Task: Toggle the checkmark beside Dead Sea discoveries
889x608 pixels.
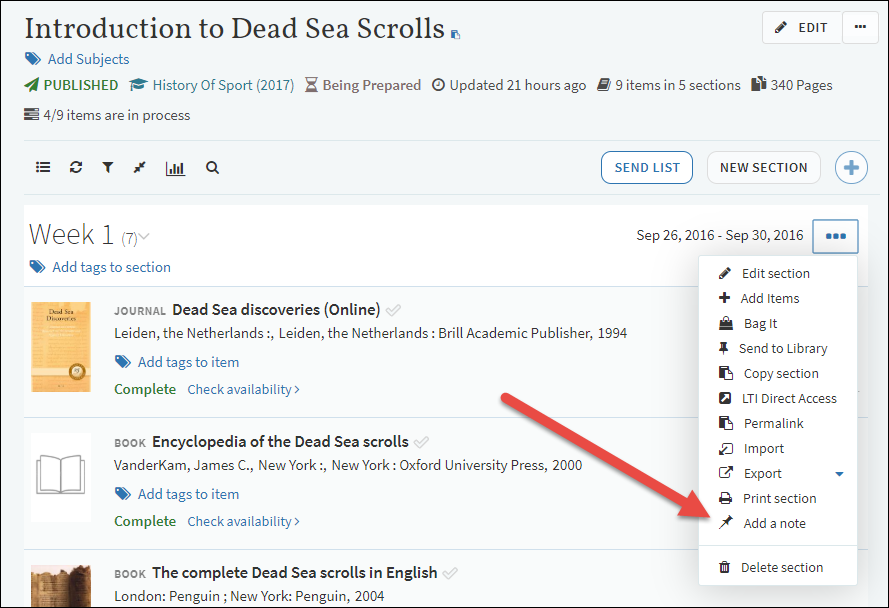Action: [393, 310]
